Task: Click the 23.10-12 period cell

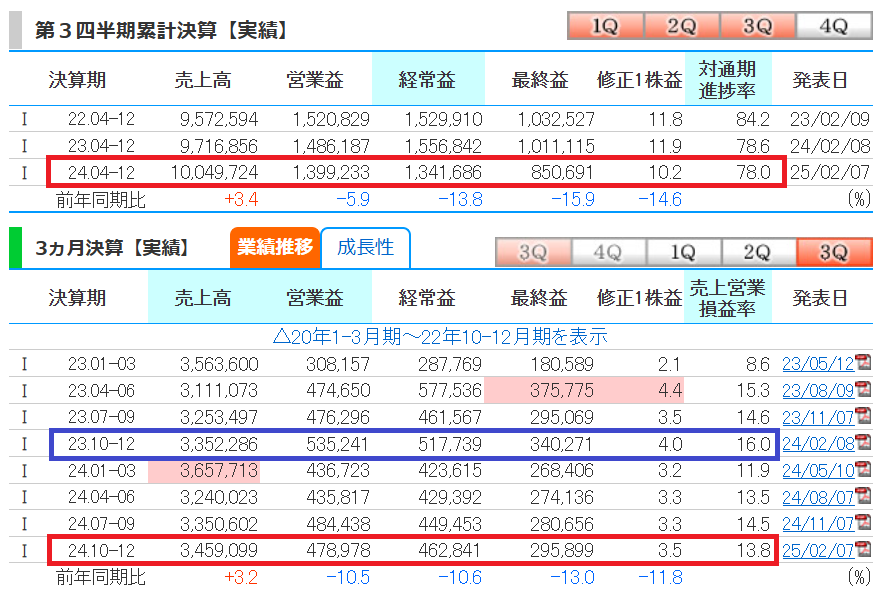Action: (101, 444)
